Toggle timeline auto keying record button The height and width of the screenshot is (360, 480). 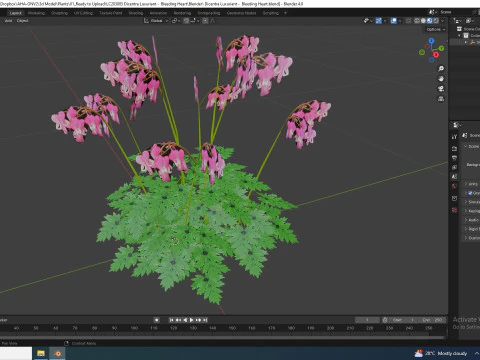[x=156, y=320]
